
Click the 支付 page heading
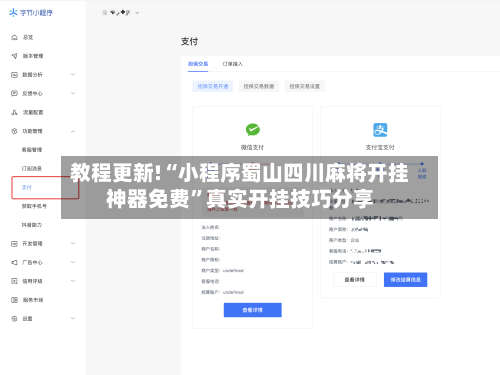(189, 41)
